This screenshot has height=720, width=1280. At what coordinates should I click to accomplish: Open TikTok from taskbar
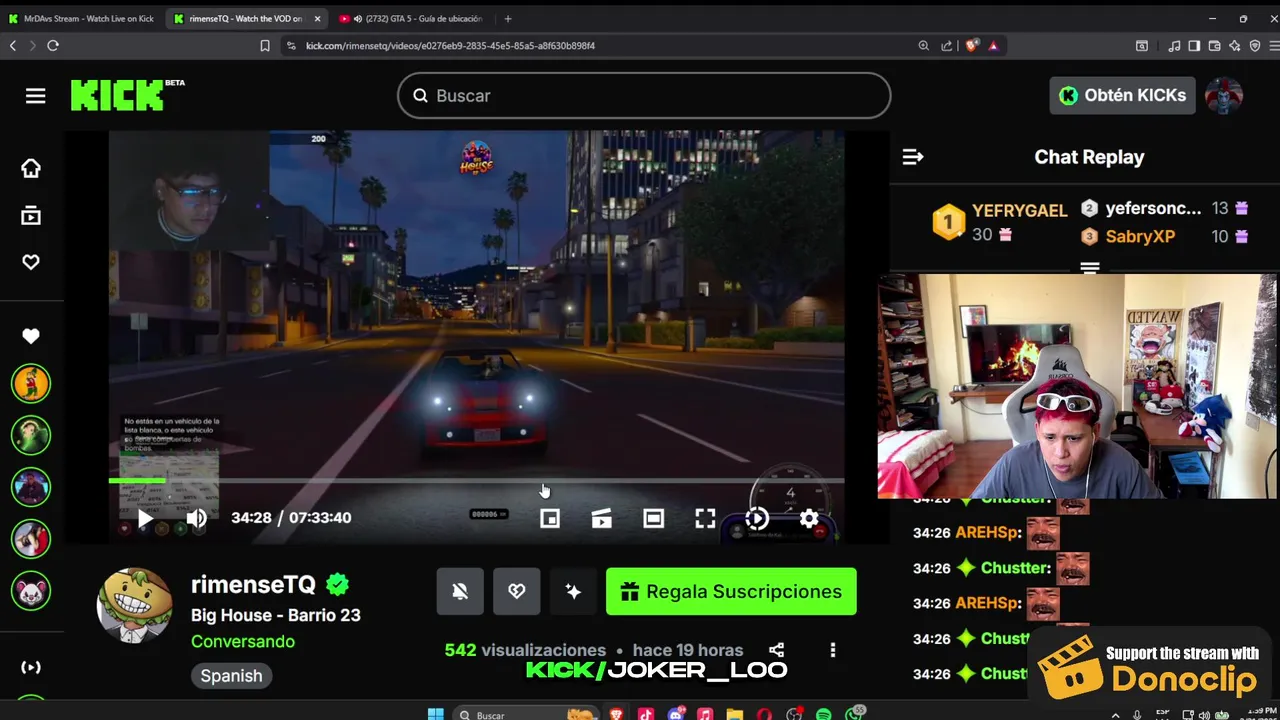point(646,714)
